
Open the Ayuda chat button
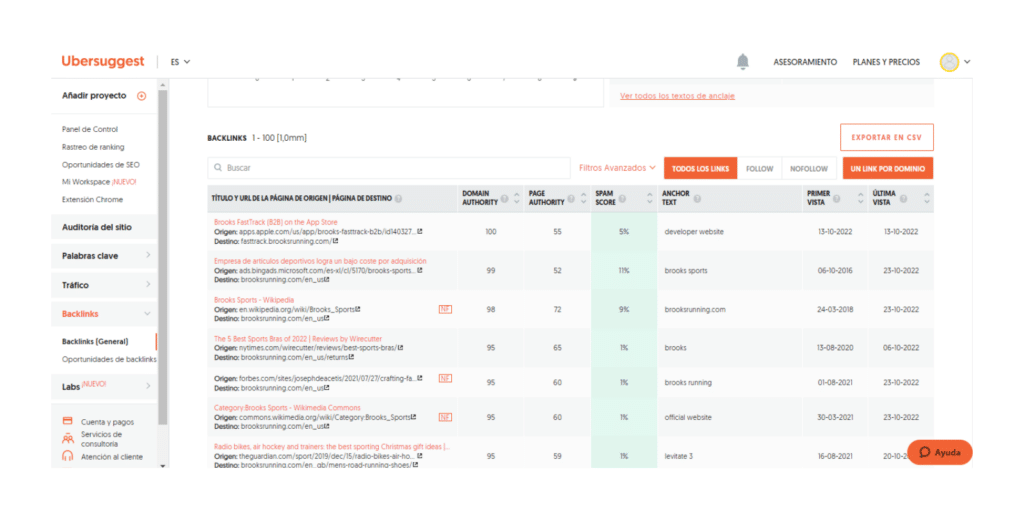(940, 452)
